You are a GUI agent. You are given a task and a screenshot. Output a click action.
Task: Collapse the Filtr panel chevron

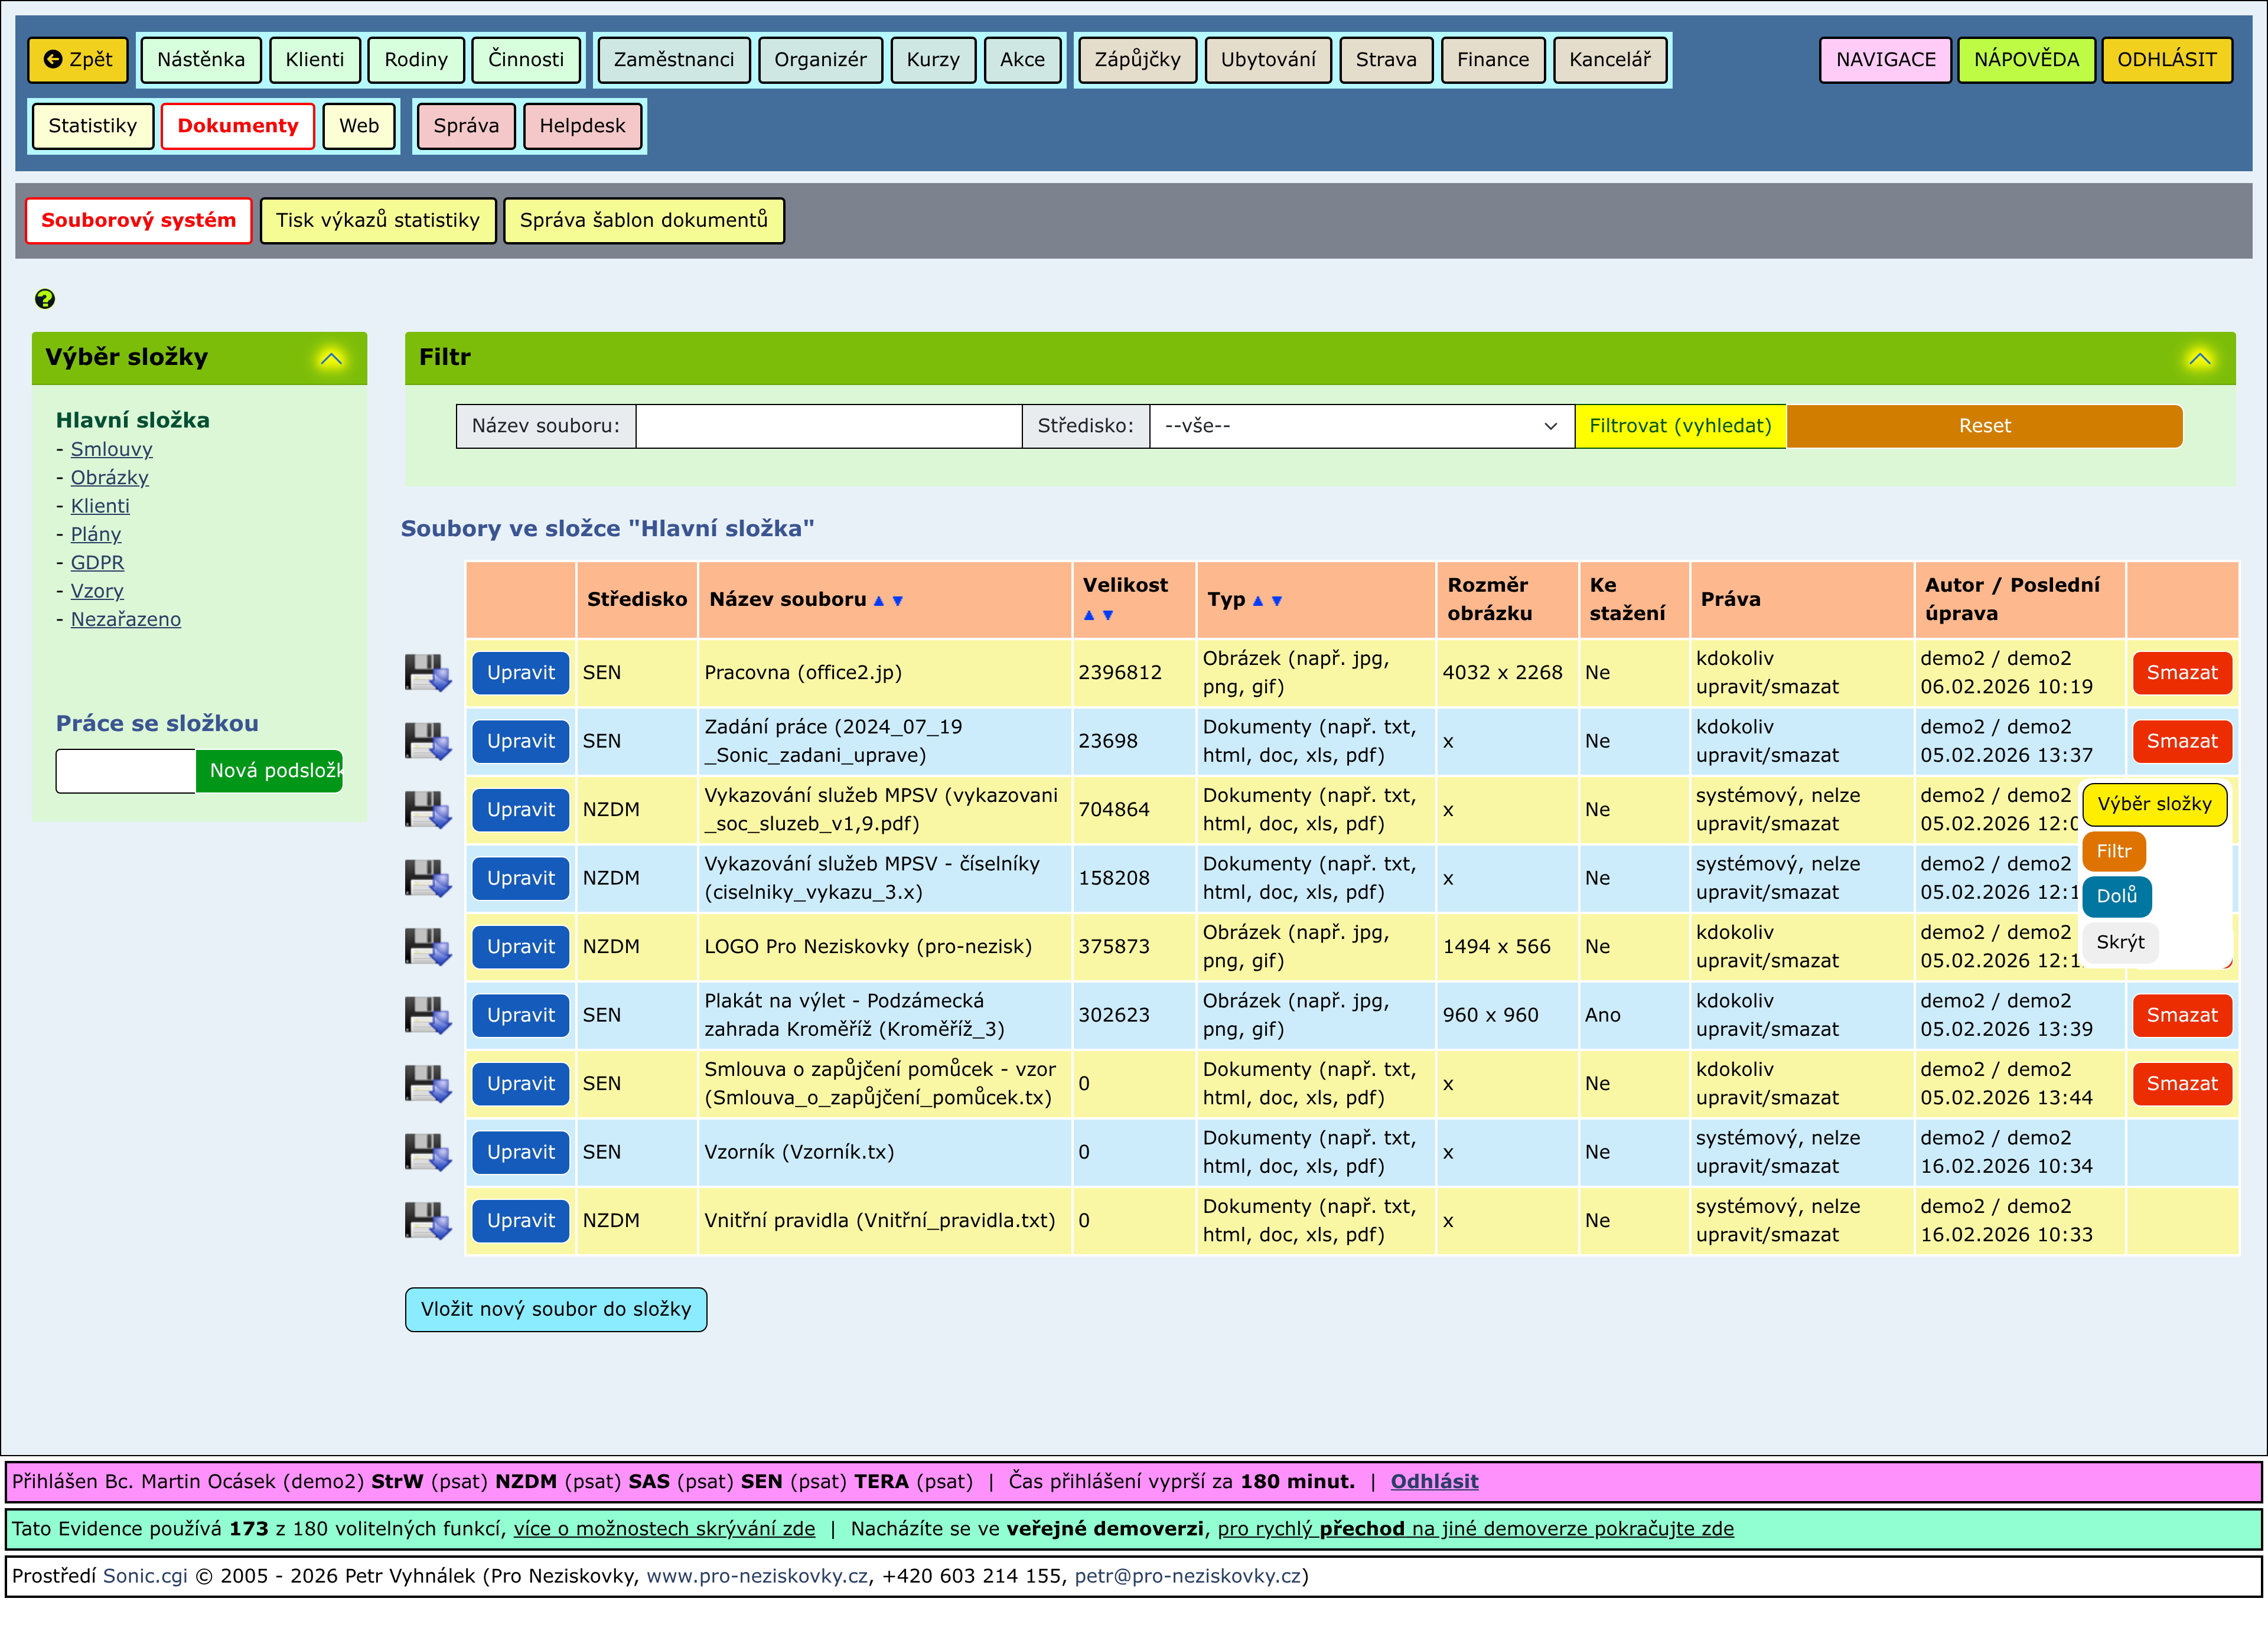tap(2199, 358)
